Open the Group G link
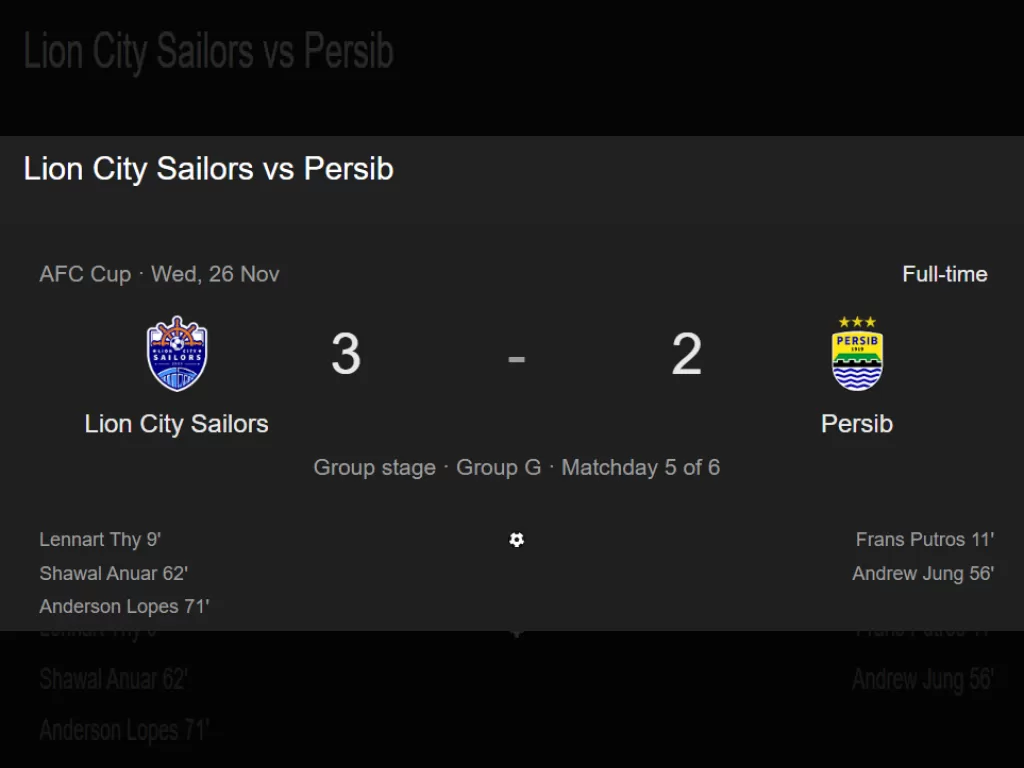The image size is (1024, 768). point(498,468)
